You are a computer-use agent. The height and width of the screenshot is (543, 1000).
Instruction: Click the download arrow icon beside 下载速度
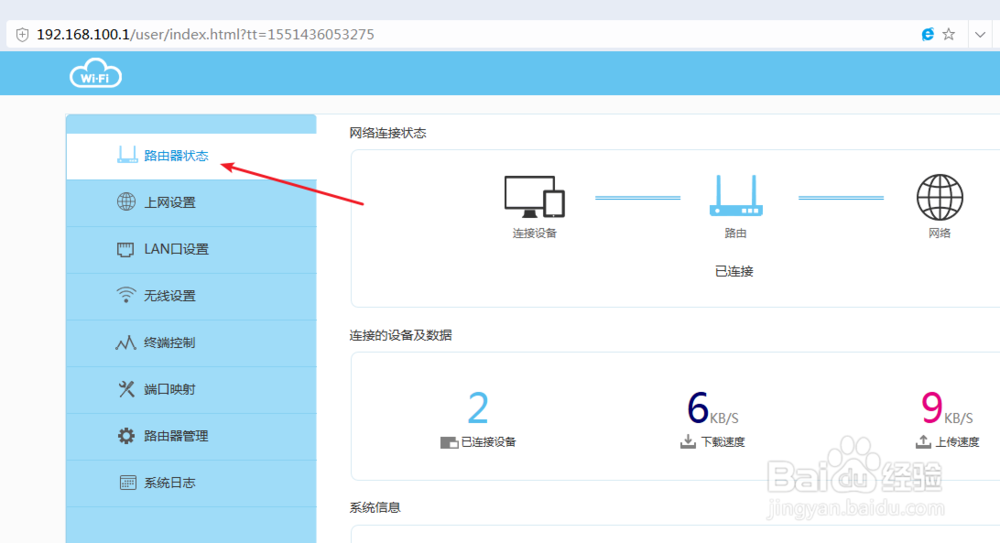tap(688, 442)
